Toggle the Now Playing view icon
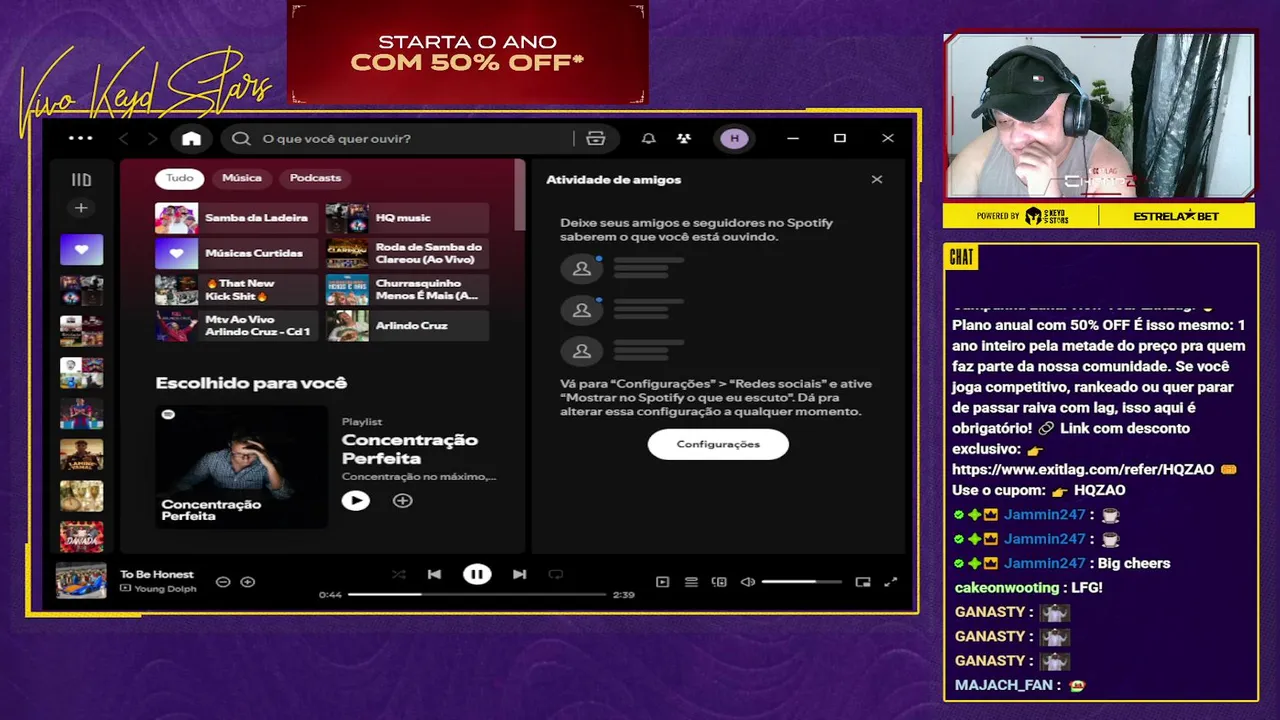 pos(662,582)
